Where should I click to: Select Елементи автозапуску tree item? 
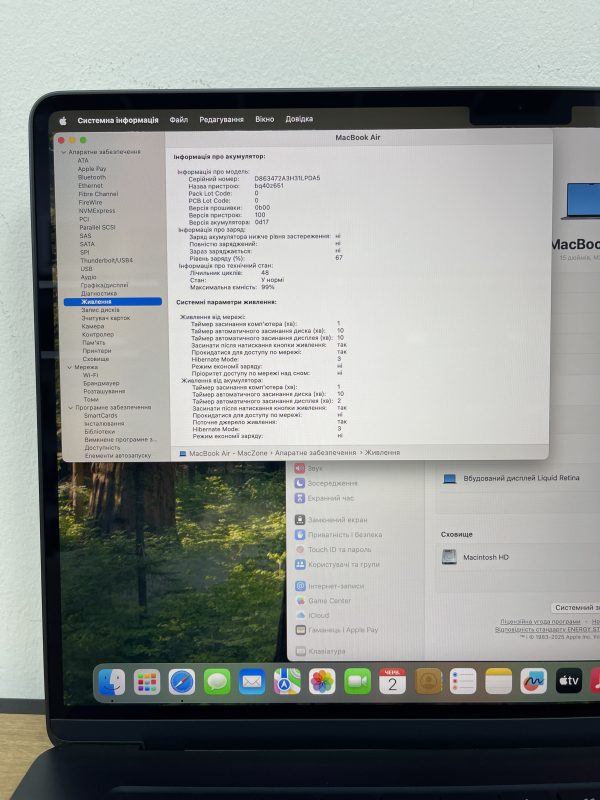coord(117,456)
